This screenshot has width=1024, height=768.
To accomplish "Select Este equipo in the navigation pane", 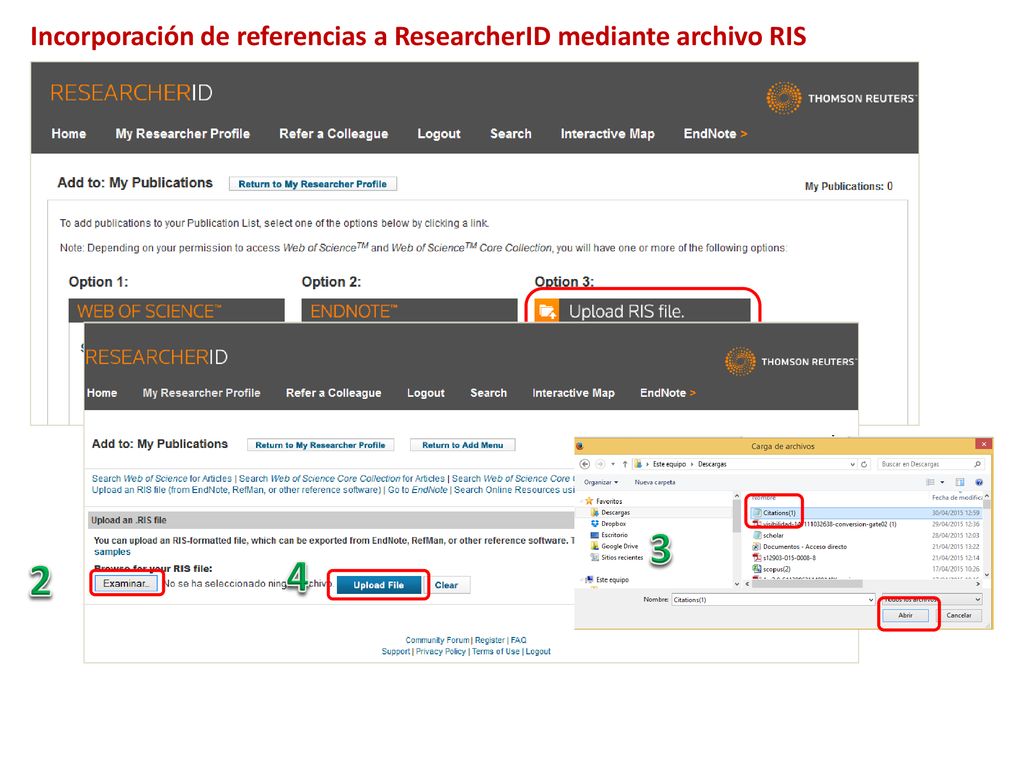I will (607, 579).
